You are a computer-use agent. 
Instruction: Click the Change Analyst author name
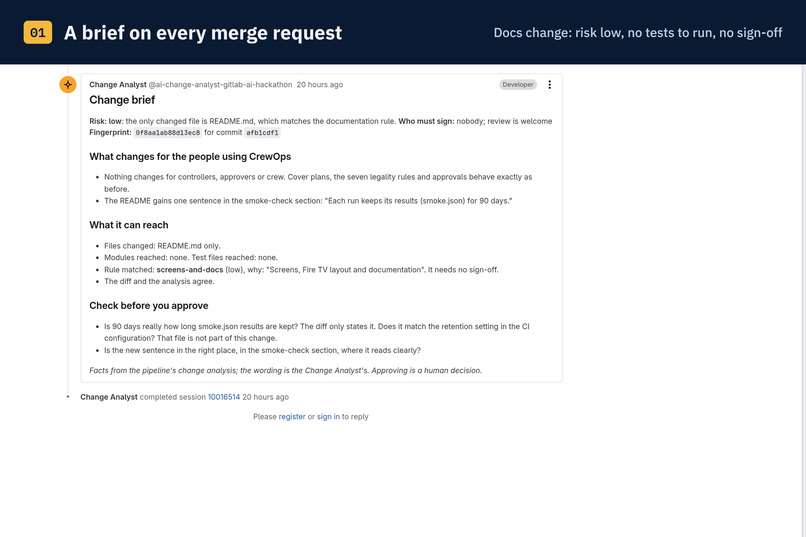pyautogui.click(x=118, y=85)
